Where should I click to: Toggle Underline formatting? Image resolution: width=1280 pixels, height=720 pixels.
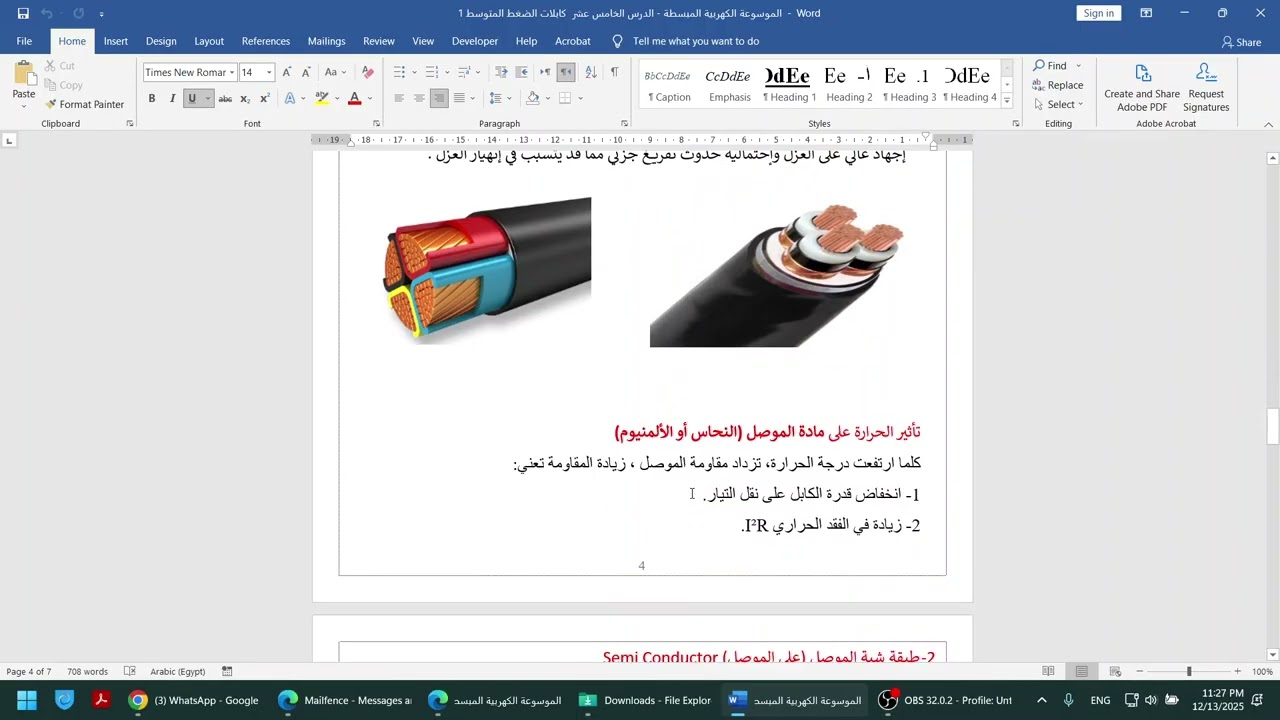[x=192, y=98]
